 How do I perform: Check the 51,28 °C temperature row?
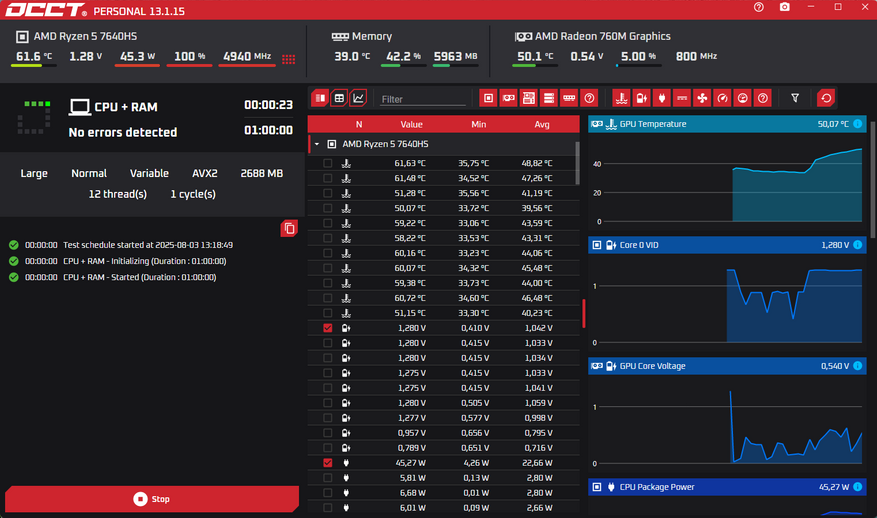tap(328, 194)
